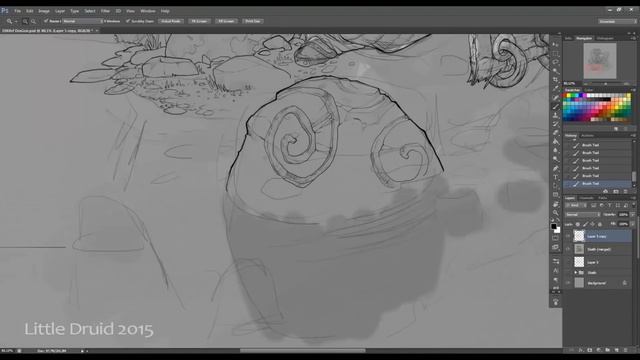The height and width of the screenshot is (360, 640).
Task: Select the Zoom tool in toolbar
Action: click(x=556, y=212)
